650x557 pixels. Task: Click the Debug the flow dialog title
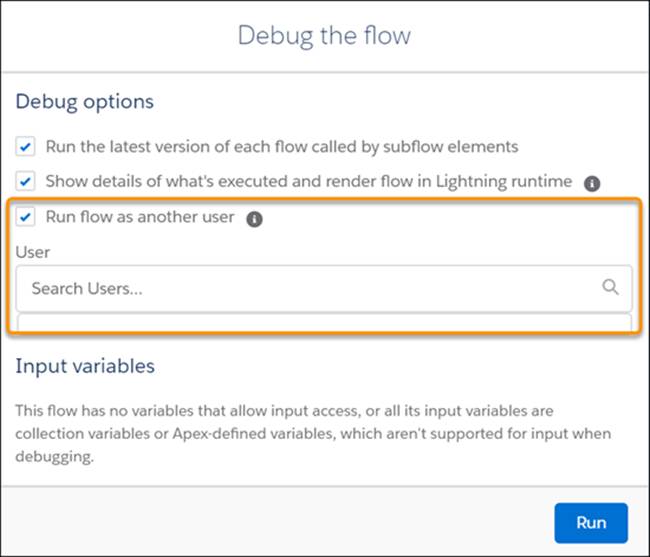pyautogui.click(x=324, y=36)
